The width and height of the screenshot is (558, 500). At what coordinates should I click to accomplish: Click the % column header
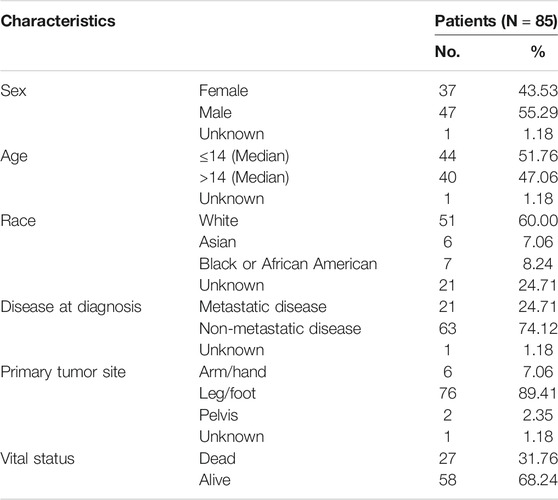coord(538,52)
